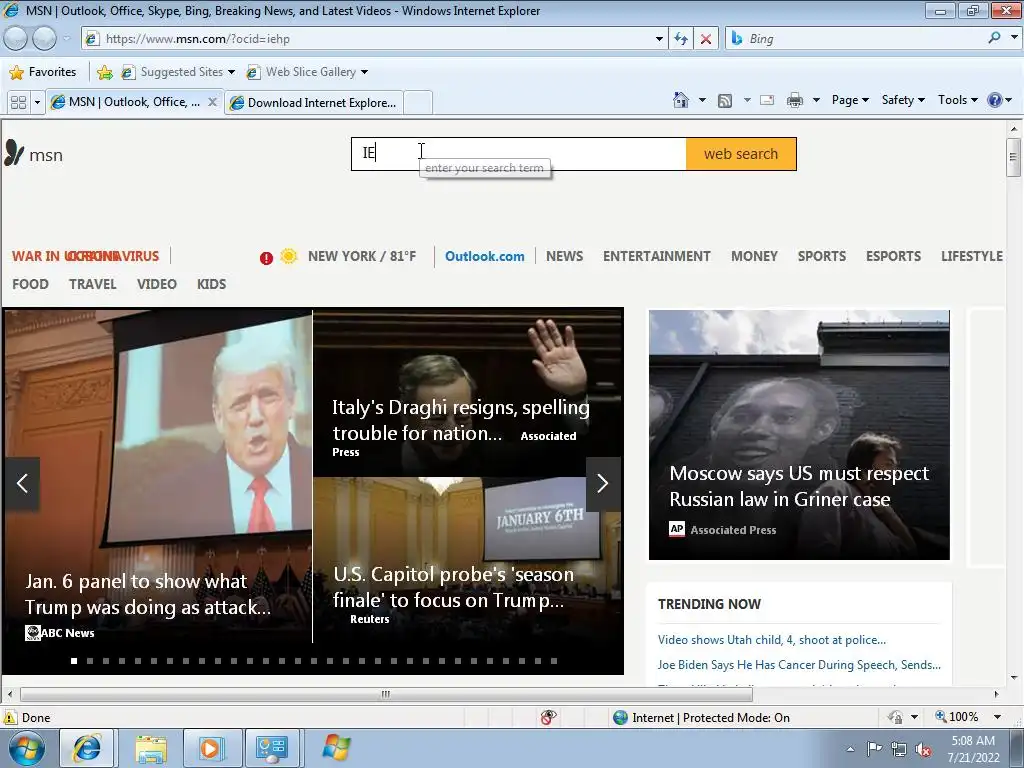
Task: Click the horizontal scrollbar thumb
Action: tap(386, 694)
